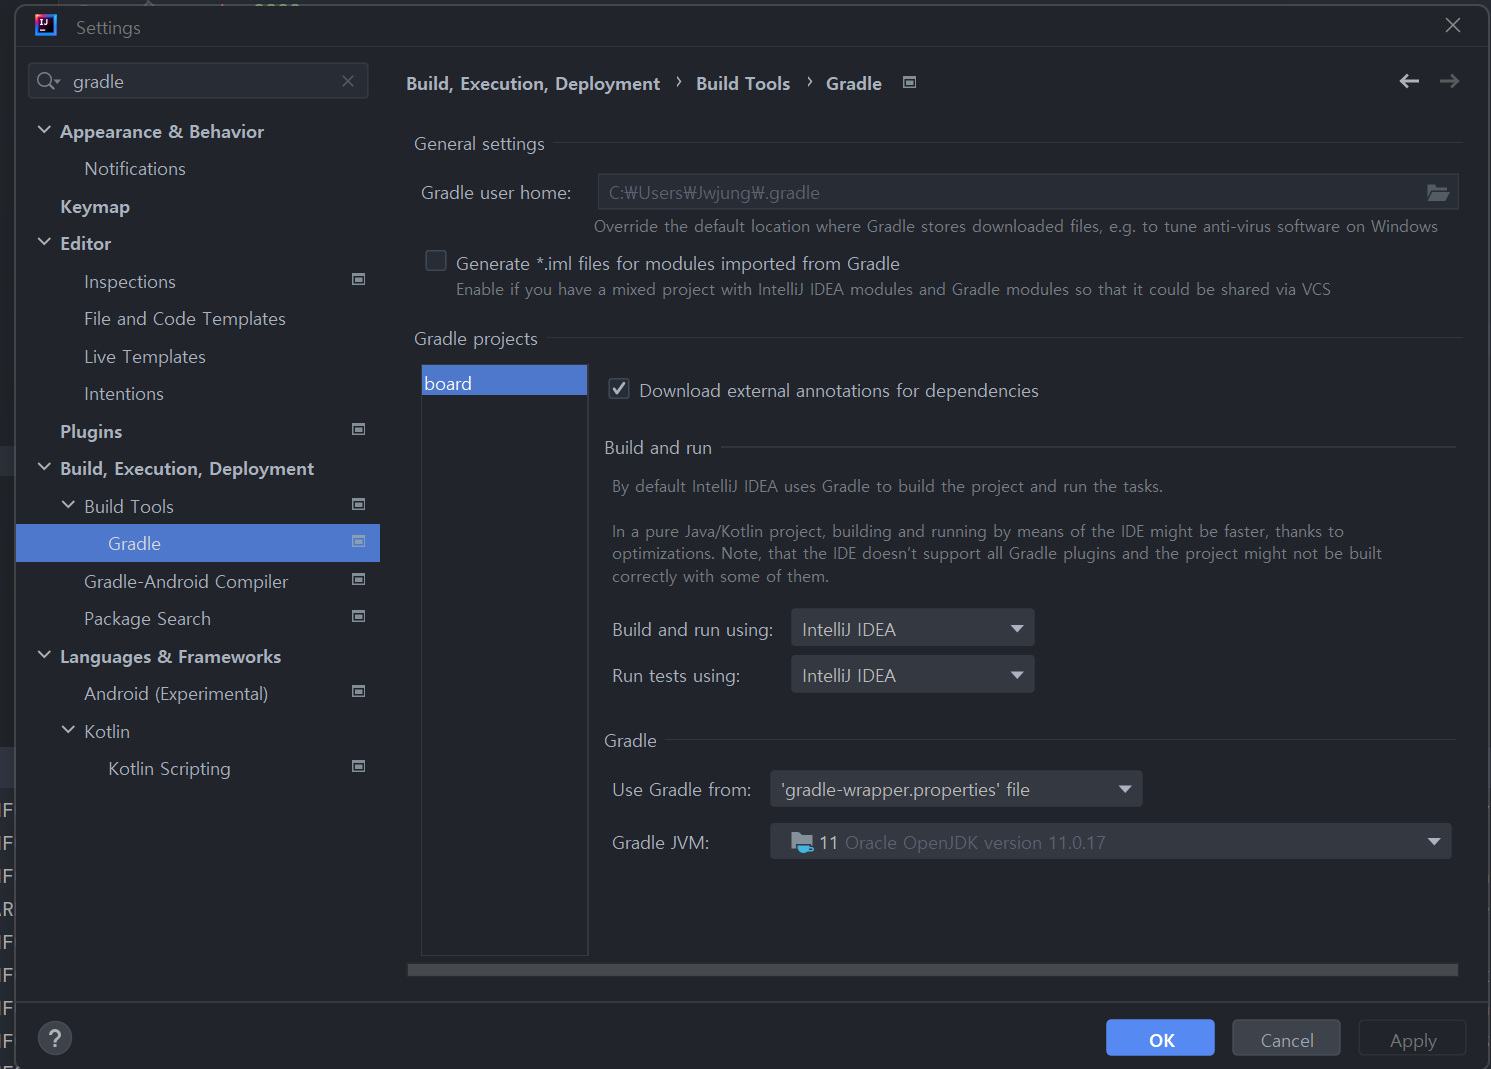Open Notifications settings
The width and height of the screenshot is (1491, 1069).
point(135,169)
